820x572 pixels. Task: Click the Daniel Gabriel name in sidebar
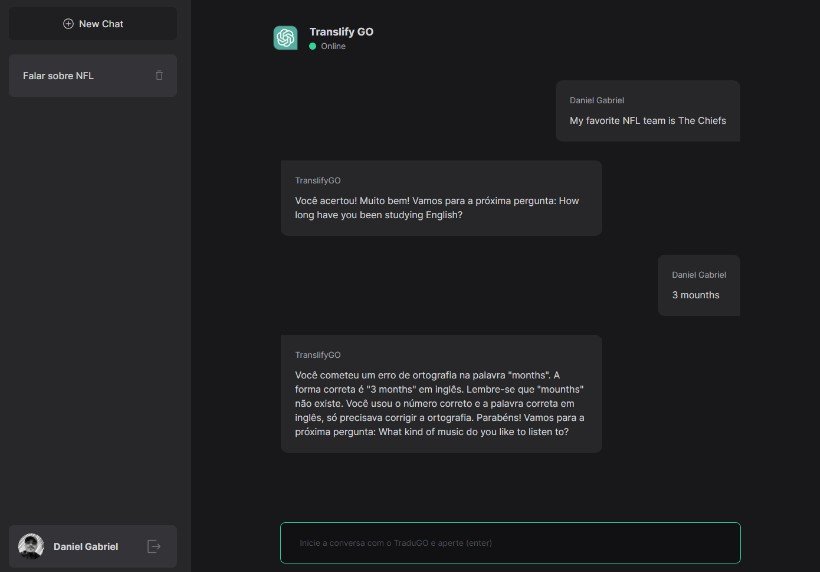(x=85, y=547)
